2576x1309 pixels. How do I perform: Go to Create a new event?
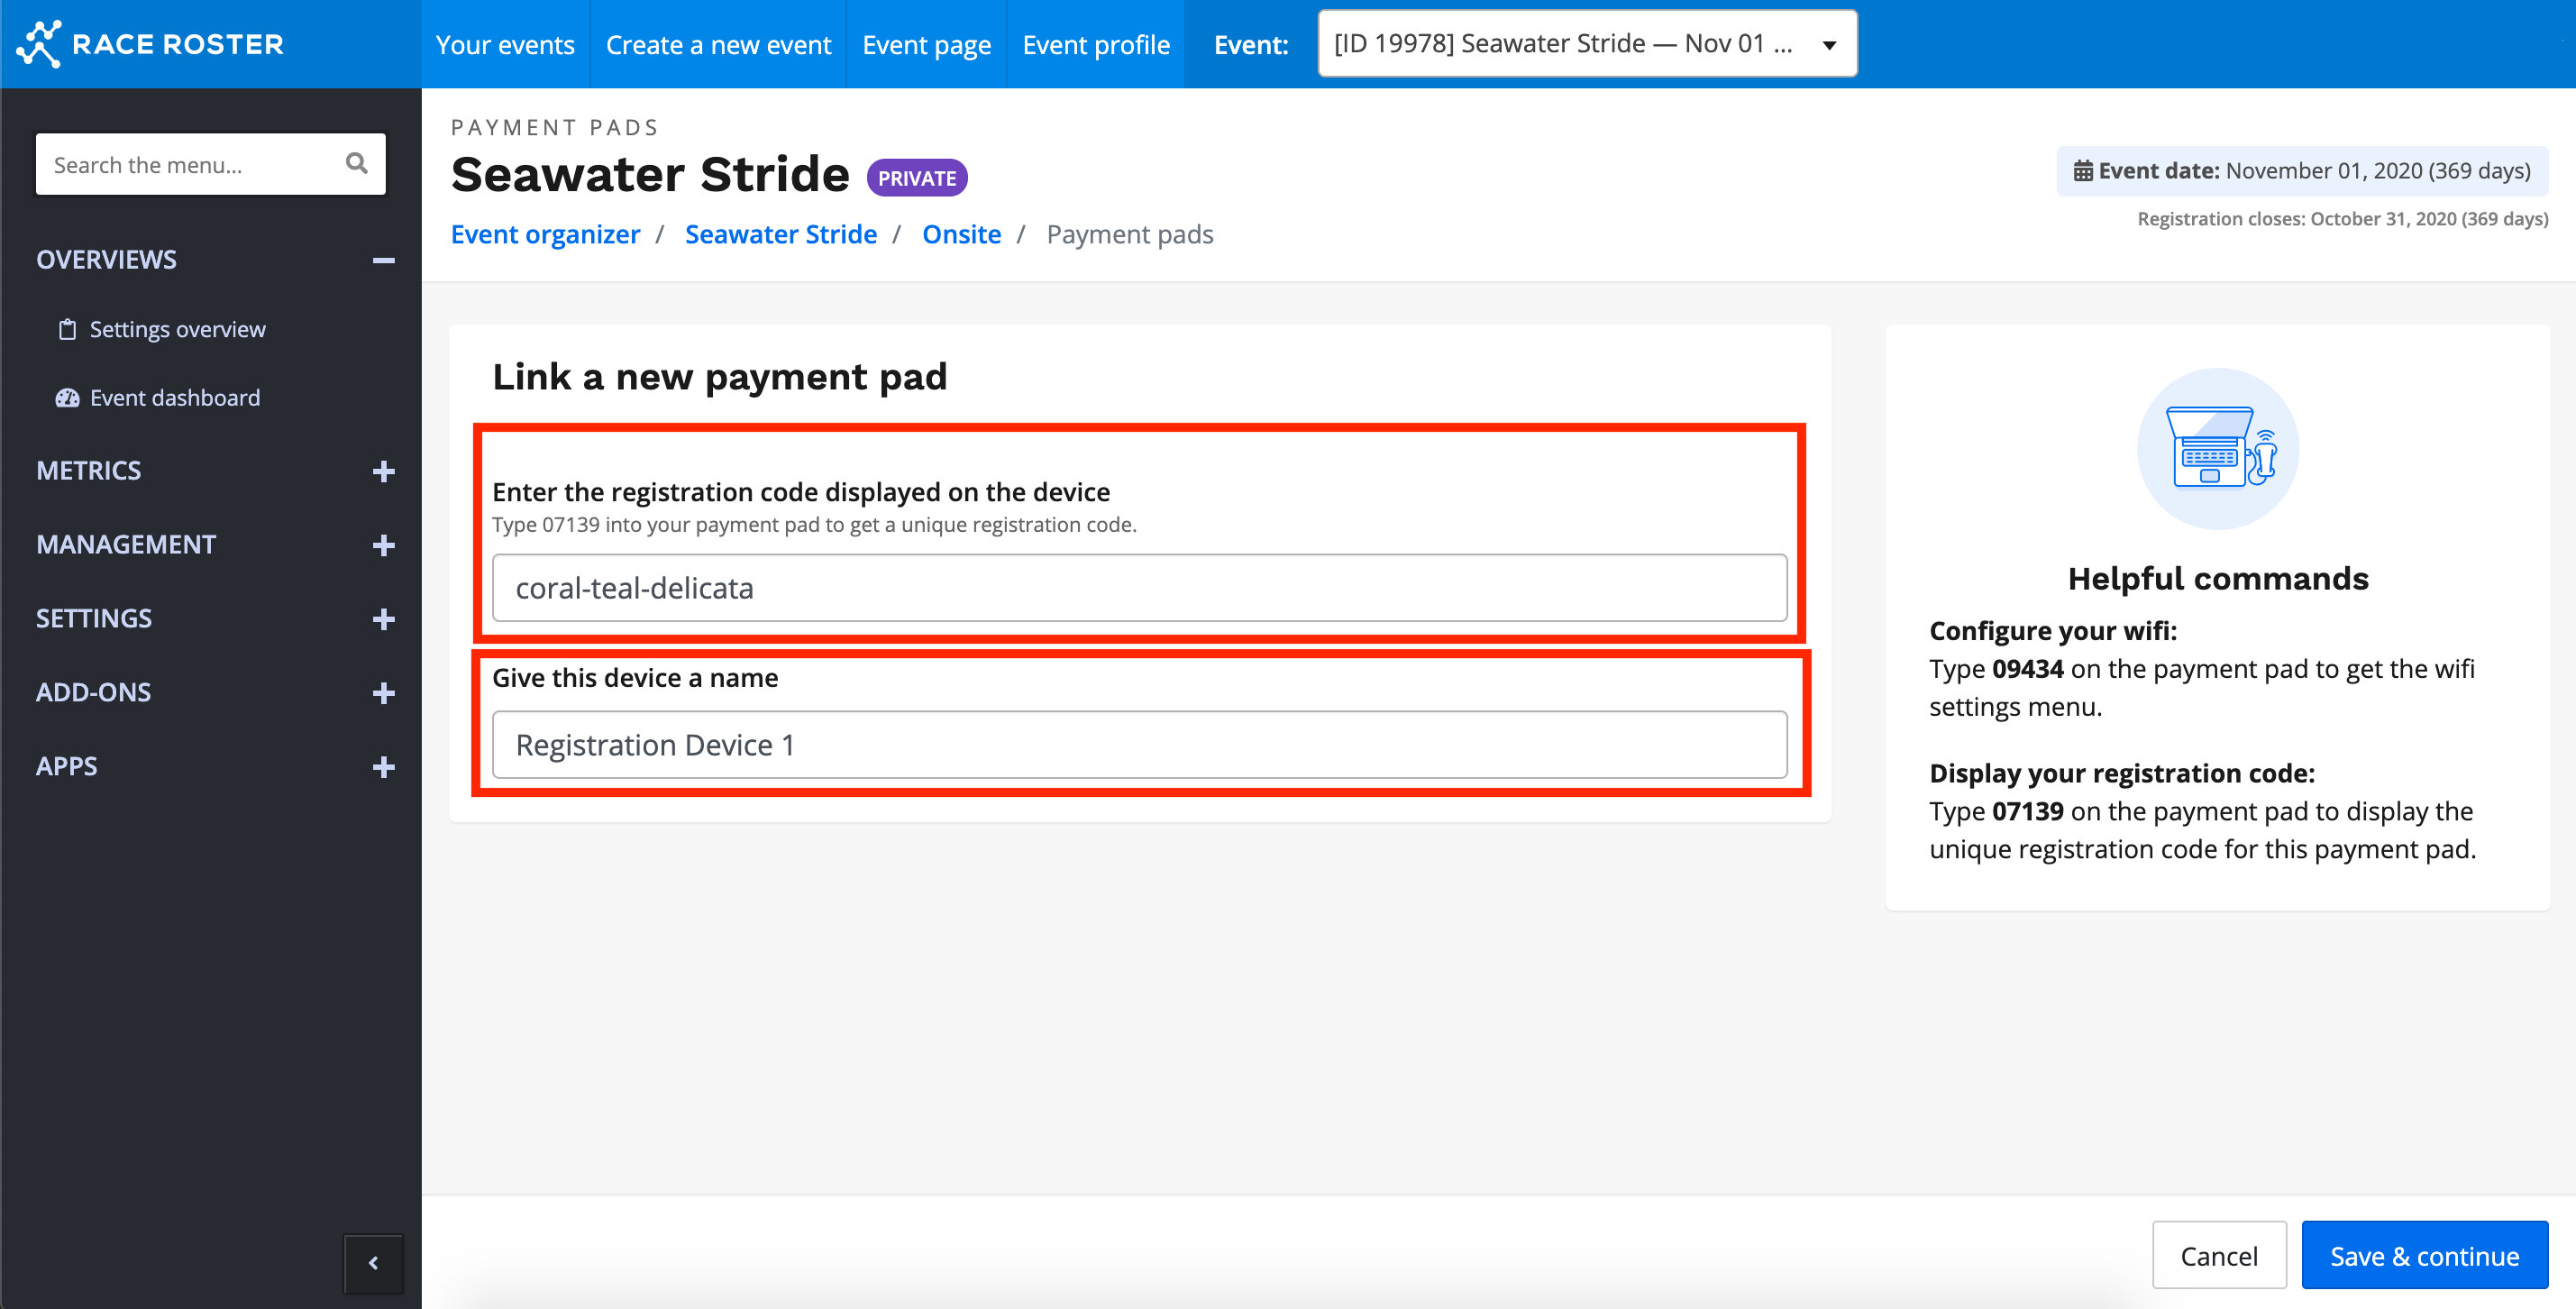[718, 44]
